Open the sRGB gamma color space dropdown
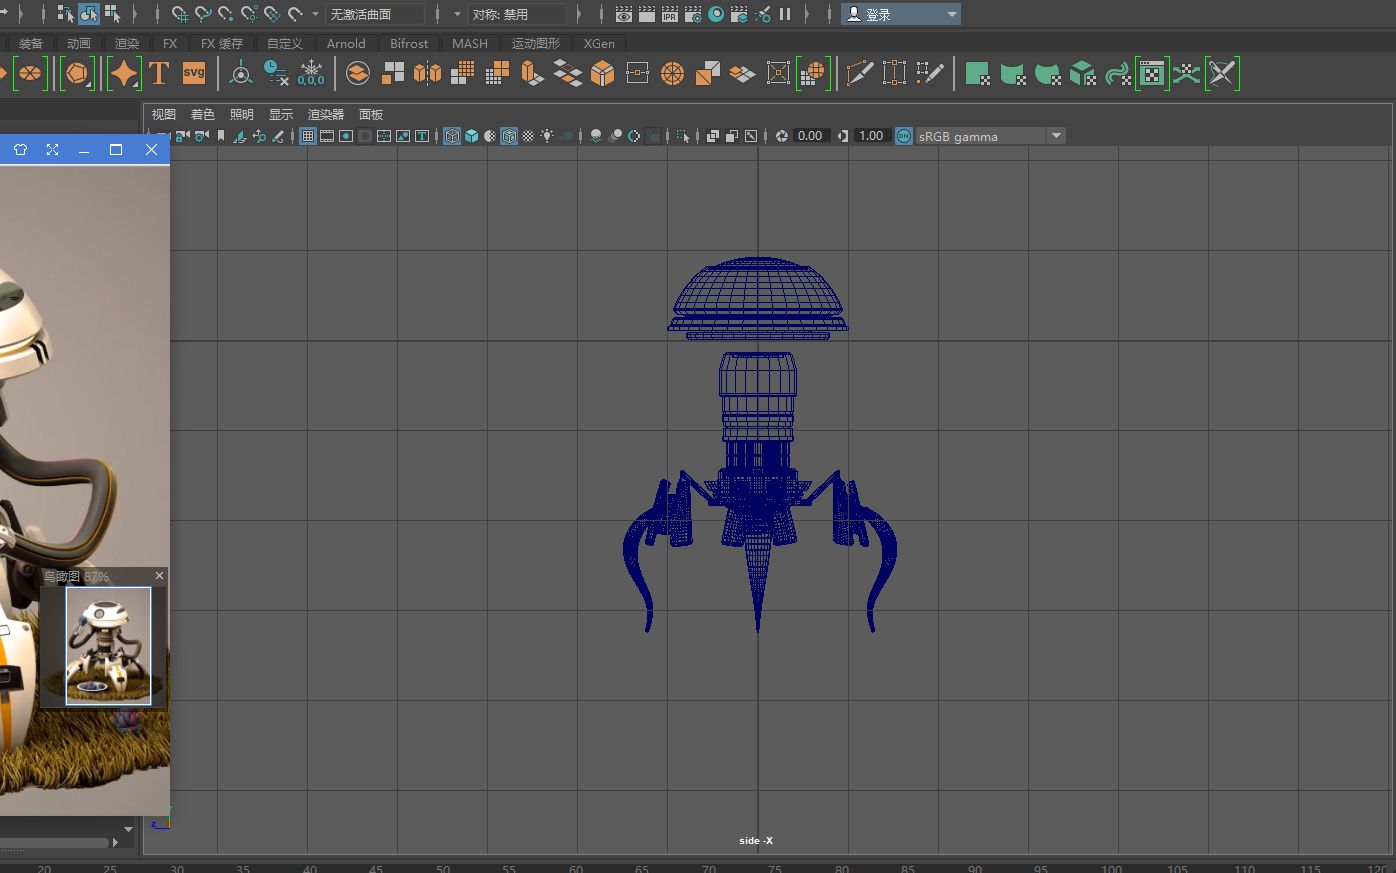Image resolution: width=1396 pixels, height=873 pixels. (1057, 135)
